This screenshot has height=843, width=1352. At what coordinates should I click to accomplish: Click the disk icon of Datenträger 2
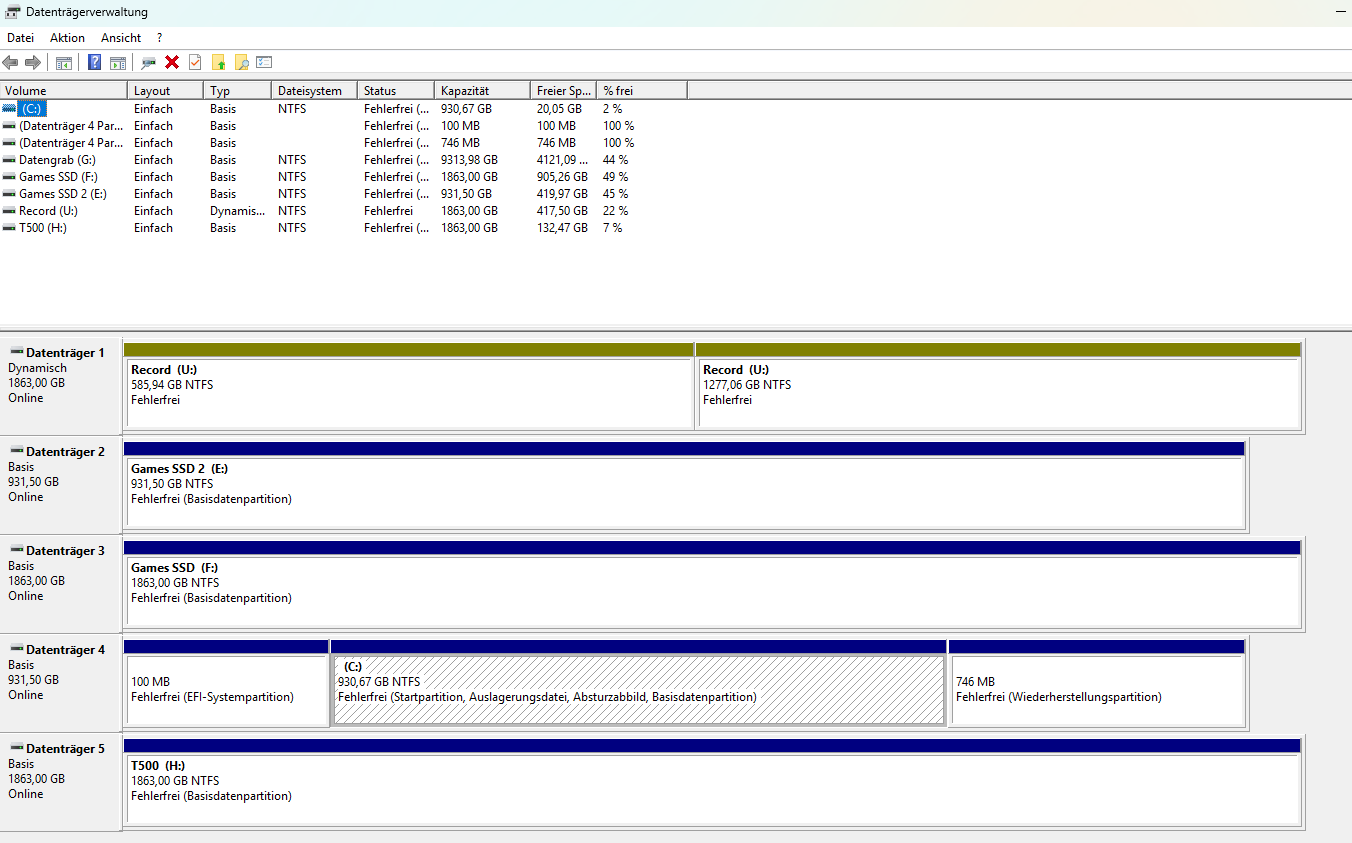(x=16, y=451)
